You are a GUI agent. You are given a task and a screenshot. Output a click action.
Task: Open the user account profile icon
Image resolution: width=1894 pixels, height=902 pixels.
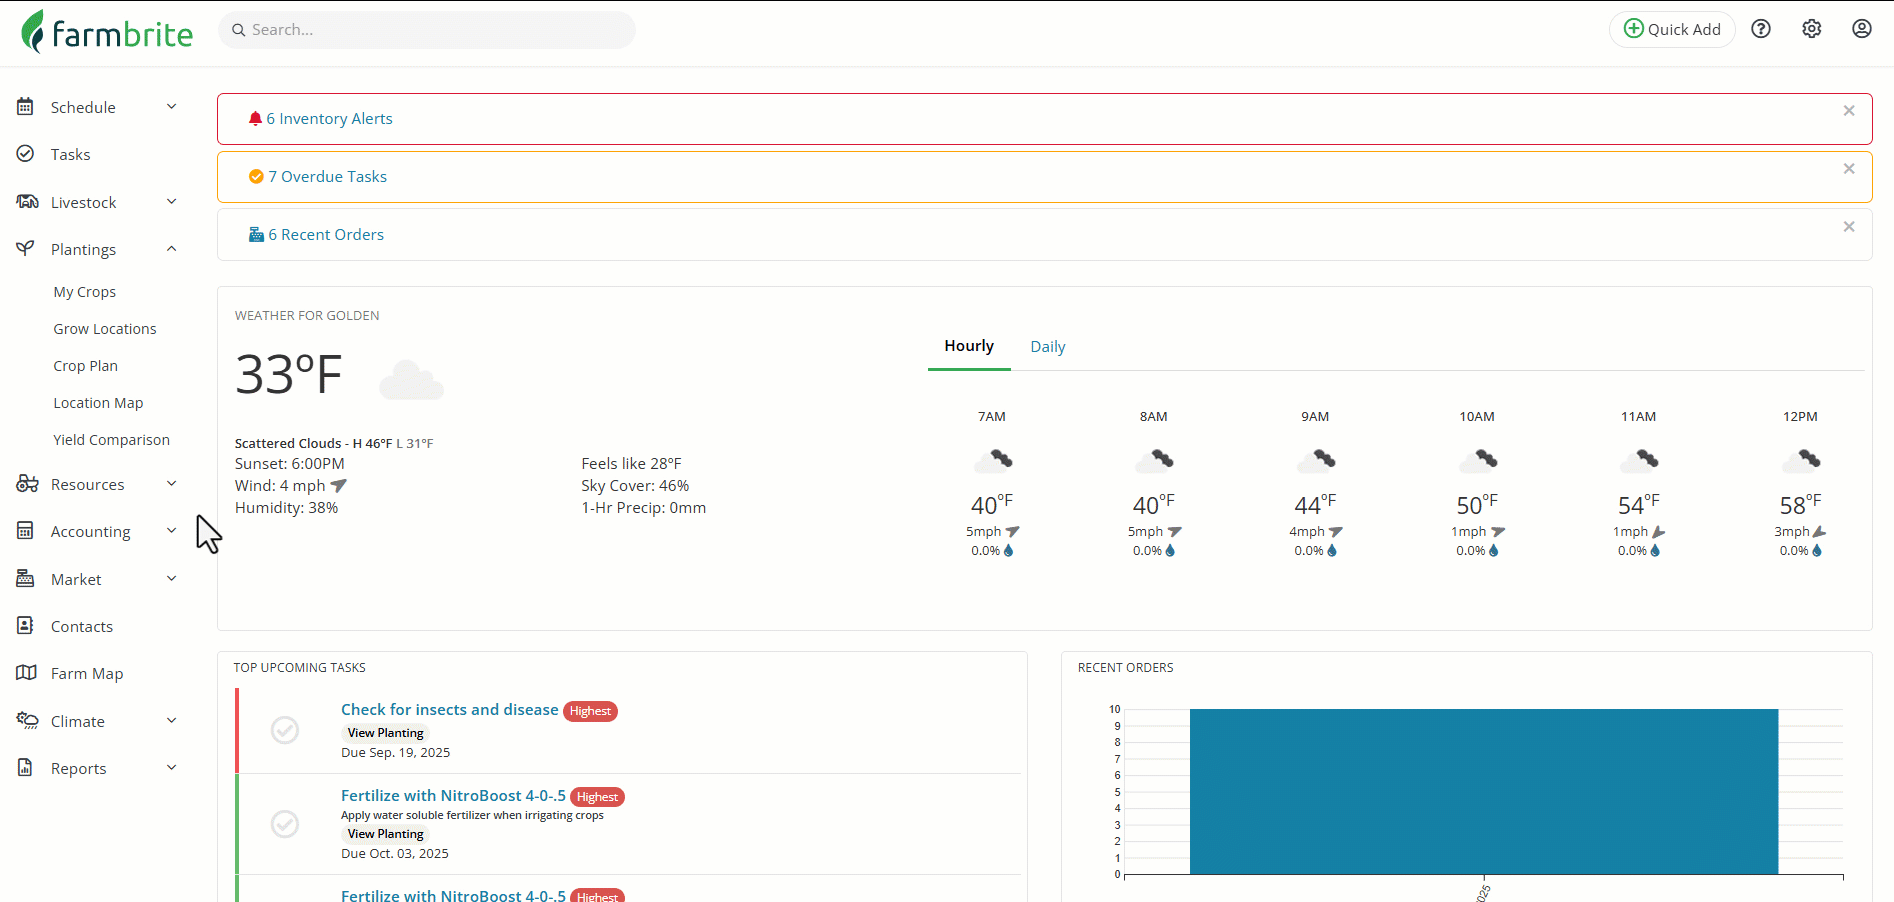[x=1862, y=29]
